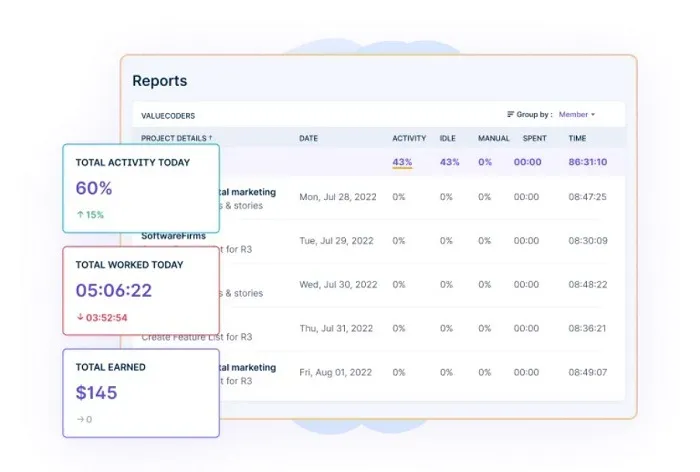Open the Total Earned card

click(x=141, y=393)
